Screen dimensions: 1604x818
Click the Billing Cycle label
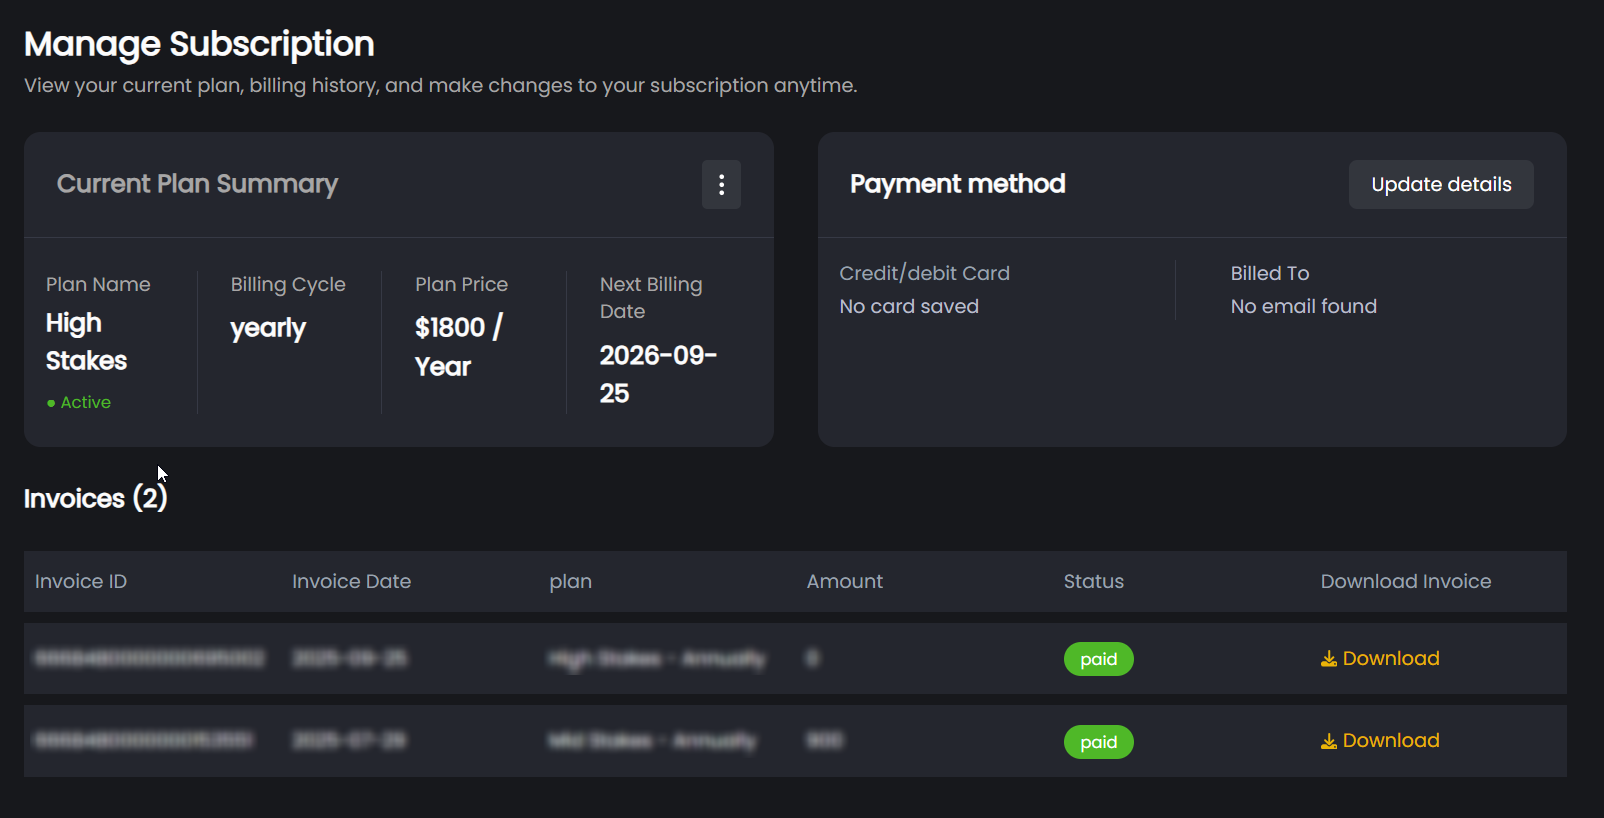point(288,285)
